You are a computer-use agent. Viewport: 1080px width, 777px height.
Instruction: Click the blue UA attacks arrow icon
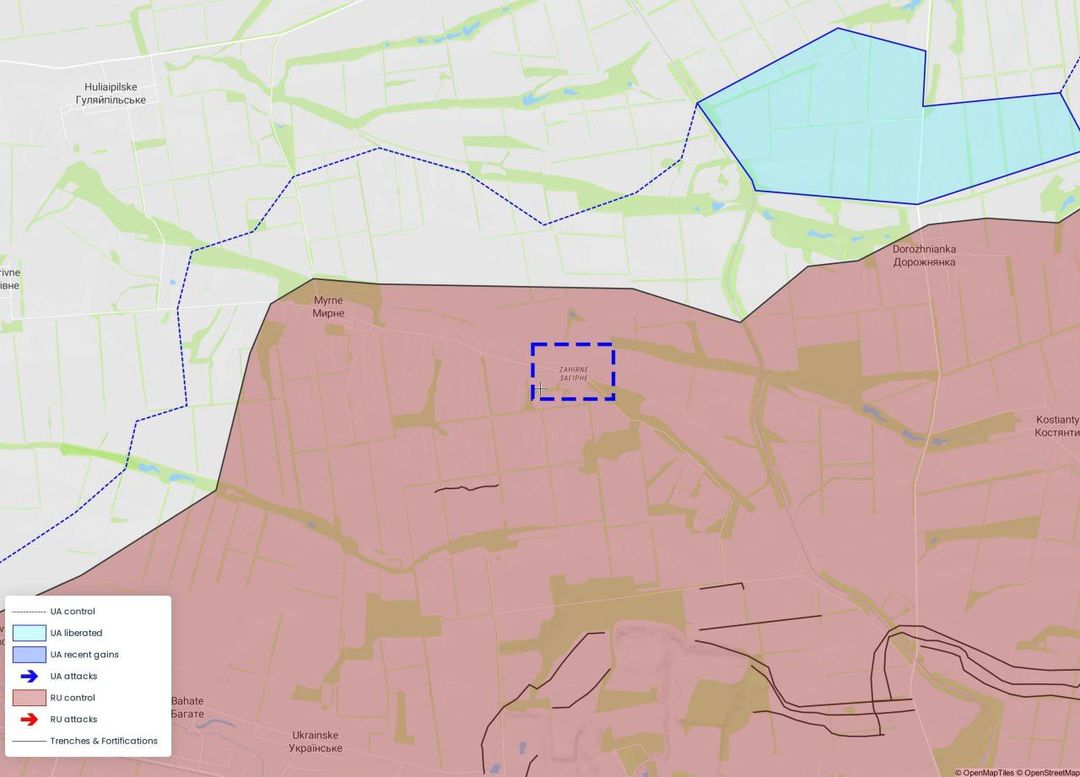pyautogui.click(x=30, y=676)
